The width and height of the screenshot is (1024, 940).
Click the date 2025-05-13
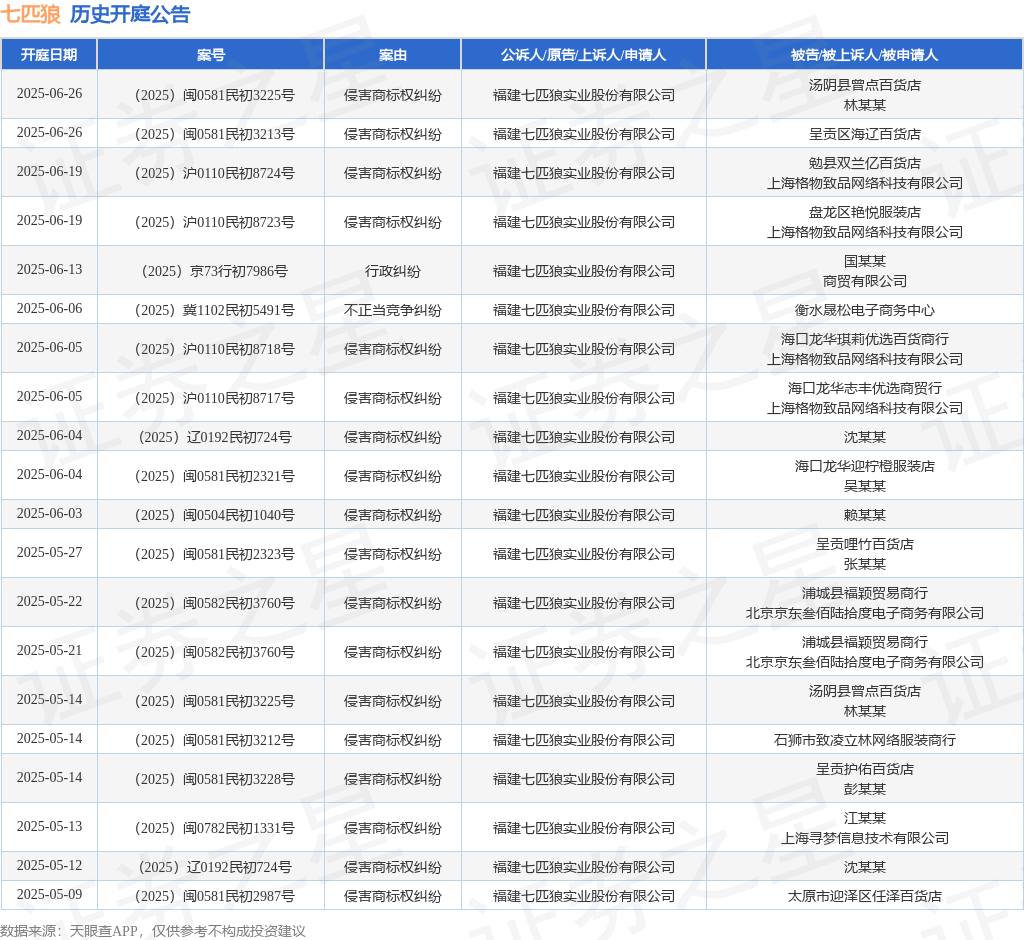coord(50,826)
